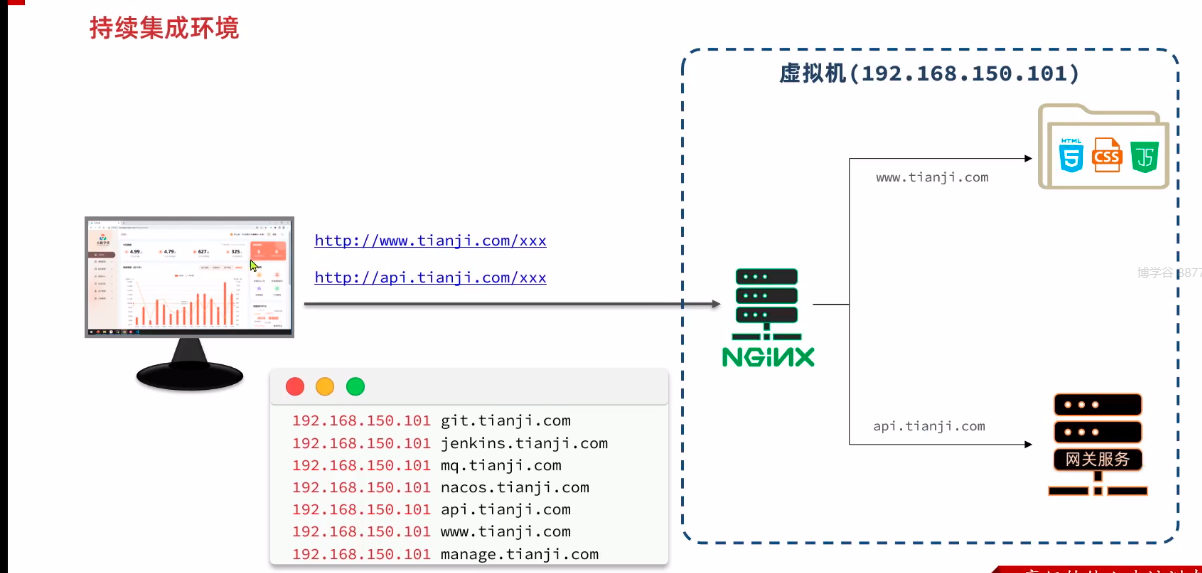This screenshot has height=573, width=1202.
Task: Click the orange CSS file icon
Action: click(1107, 155)
